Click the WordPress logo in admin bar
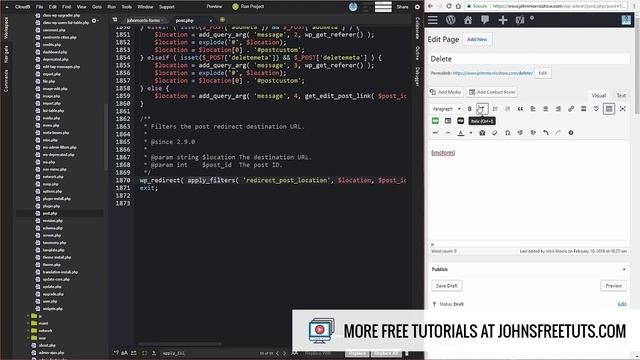 click(x=451, y=20)
